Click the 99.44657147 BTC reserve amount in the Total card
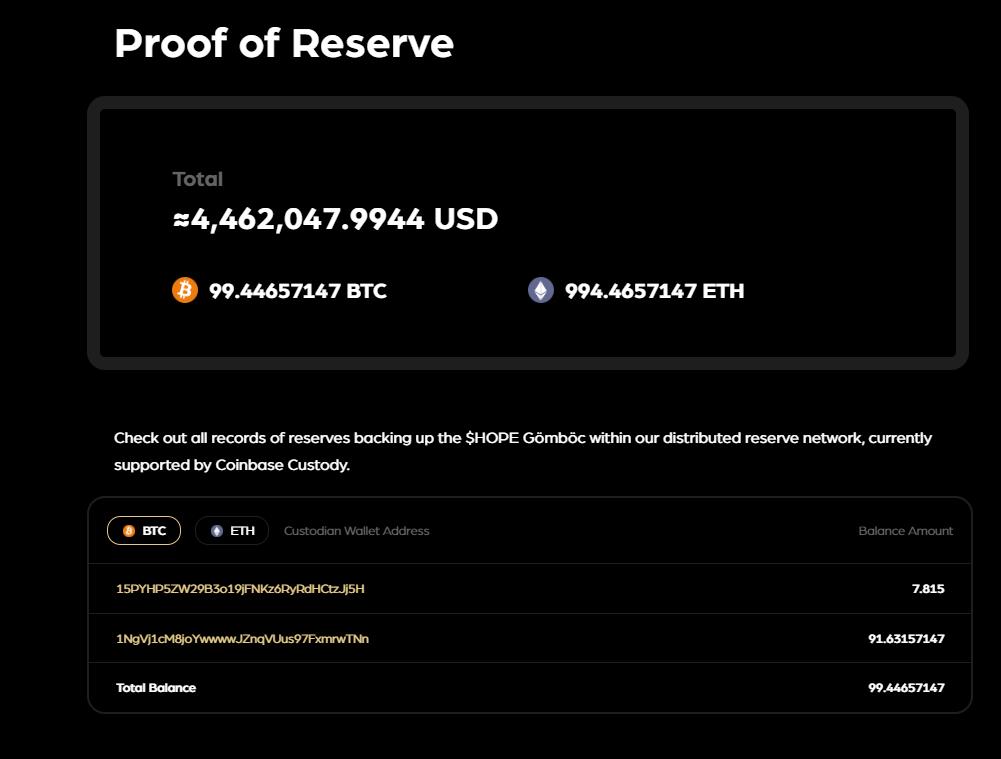The height and width of the screenshot is (759, 1001). point(298,291)
